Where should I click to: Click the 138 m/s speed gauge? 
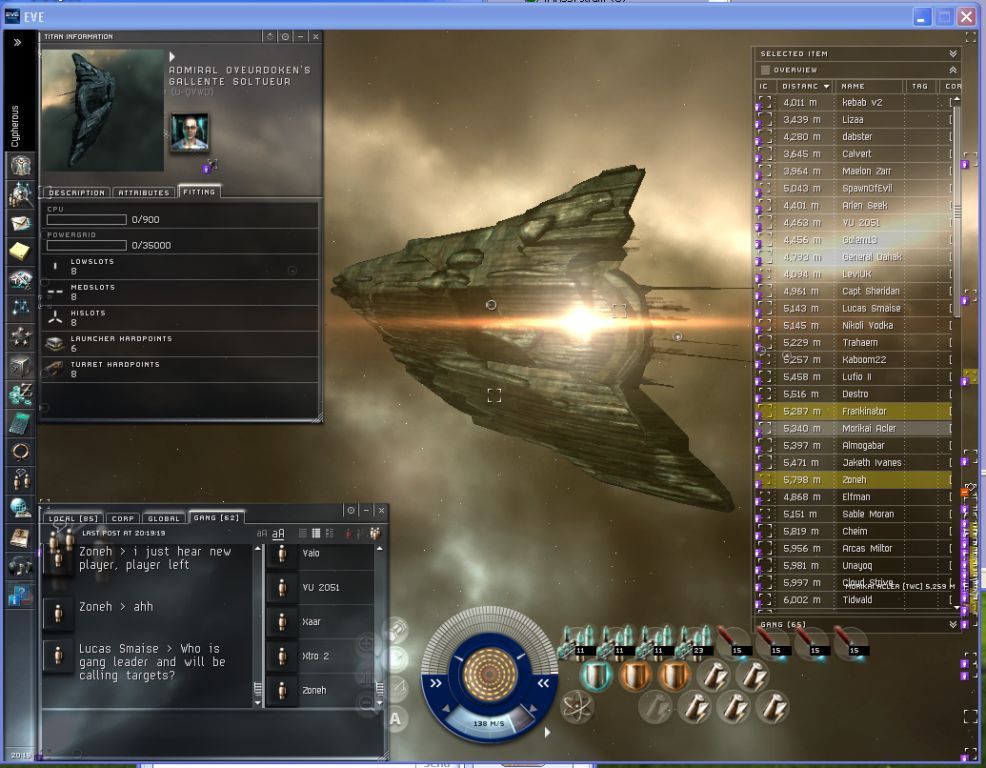tap(489, 723)
